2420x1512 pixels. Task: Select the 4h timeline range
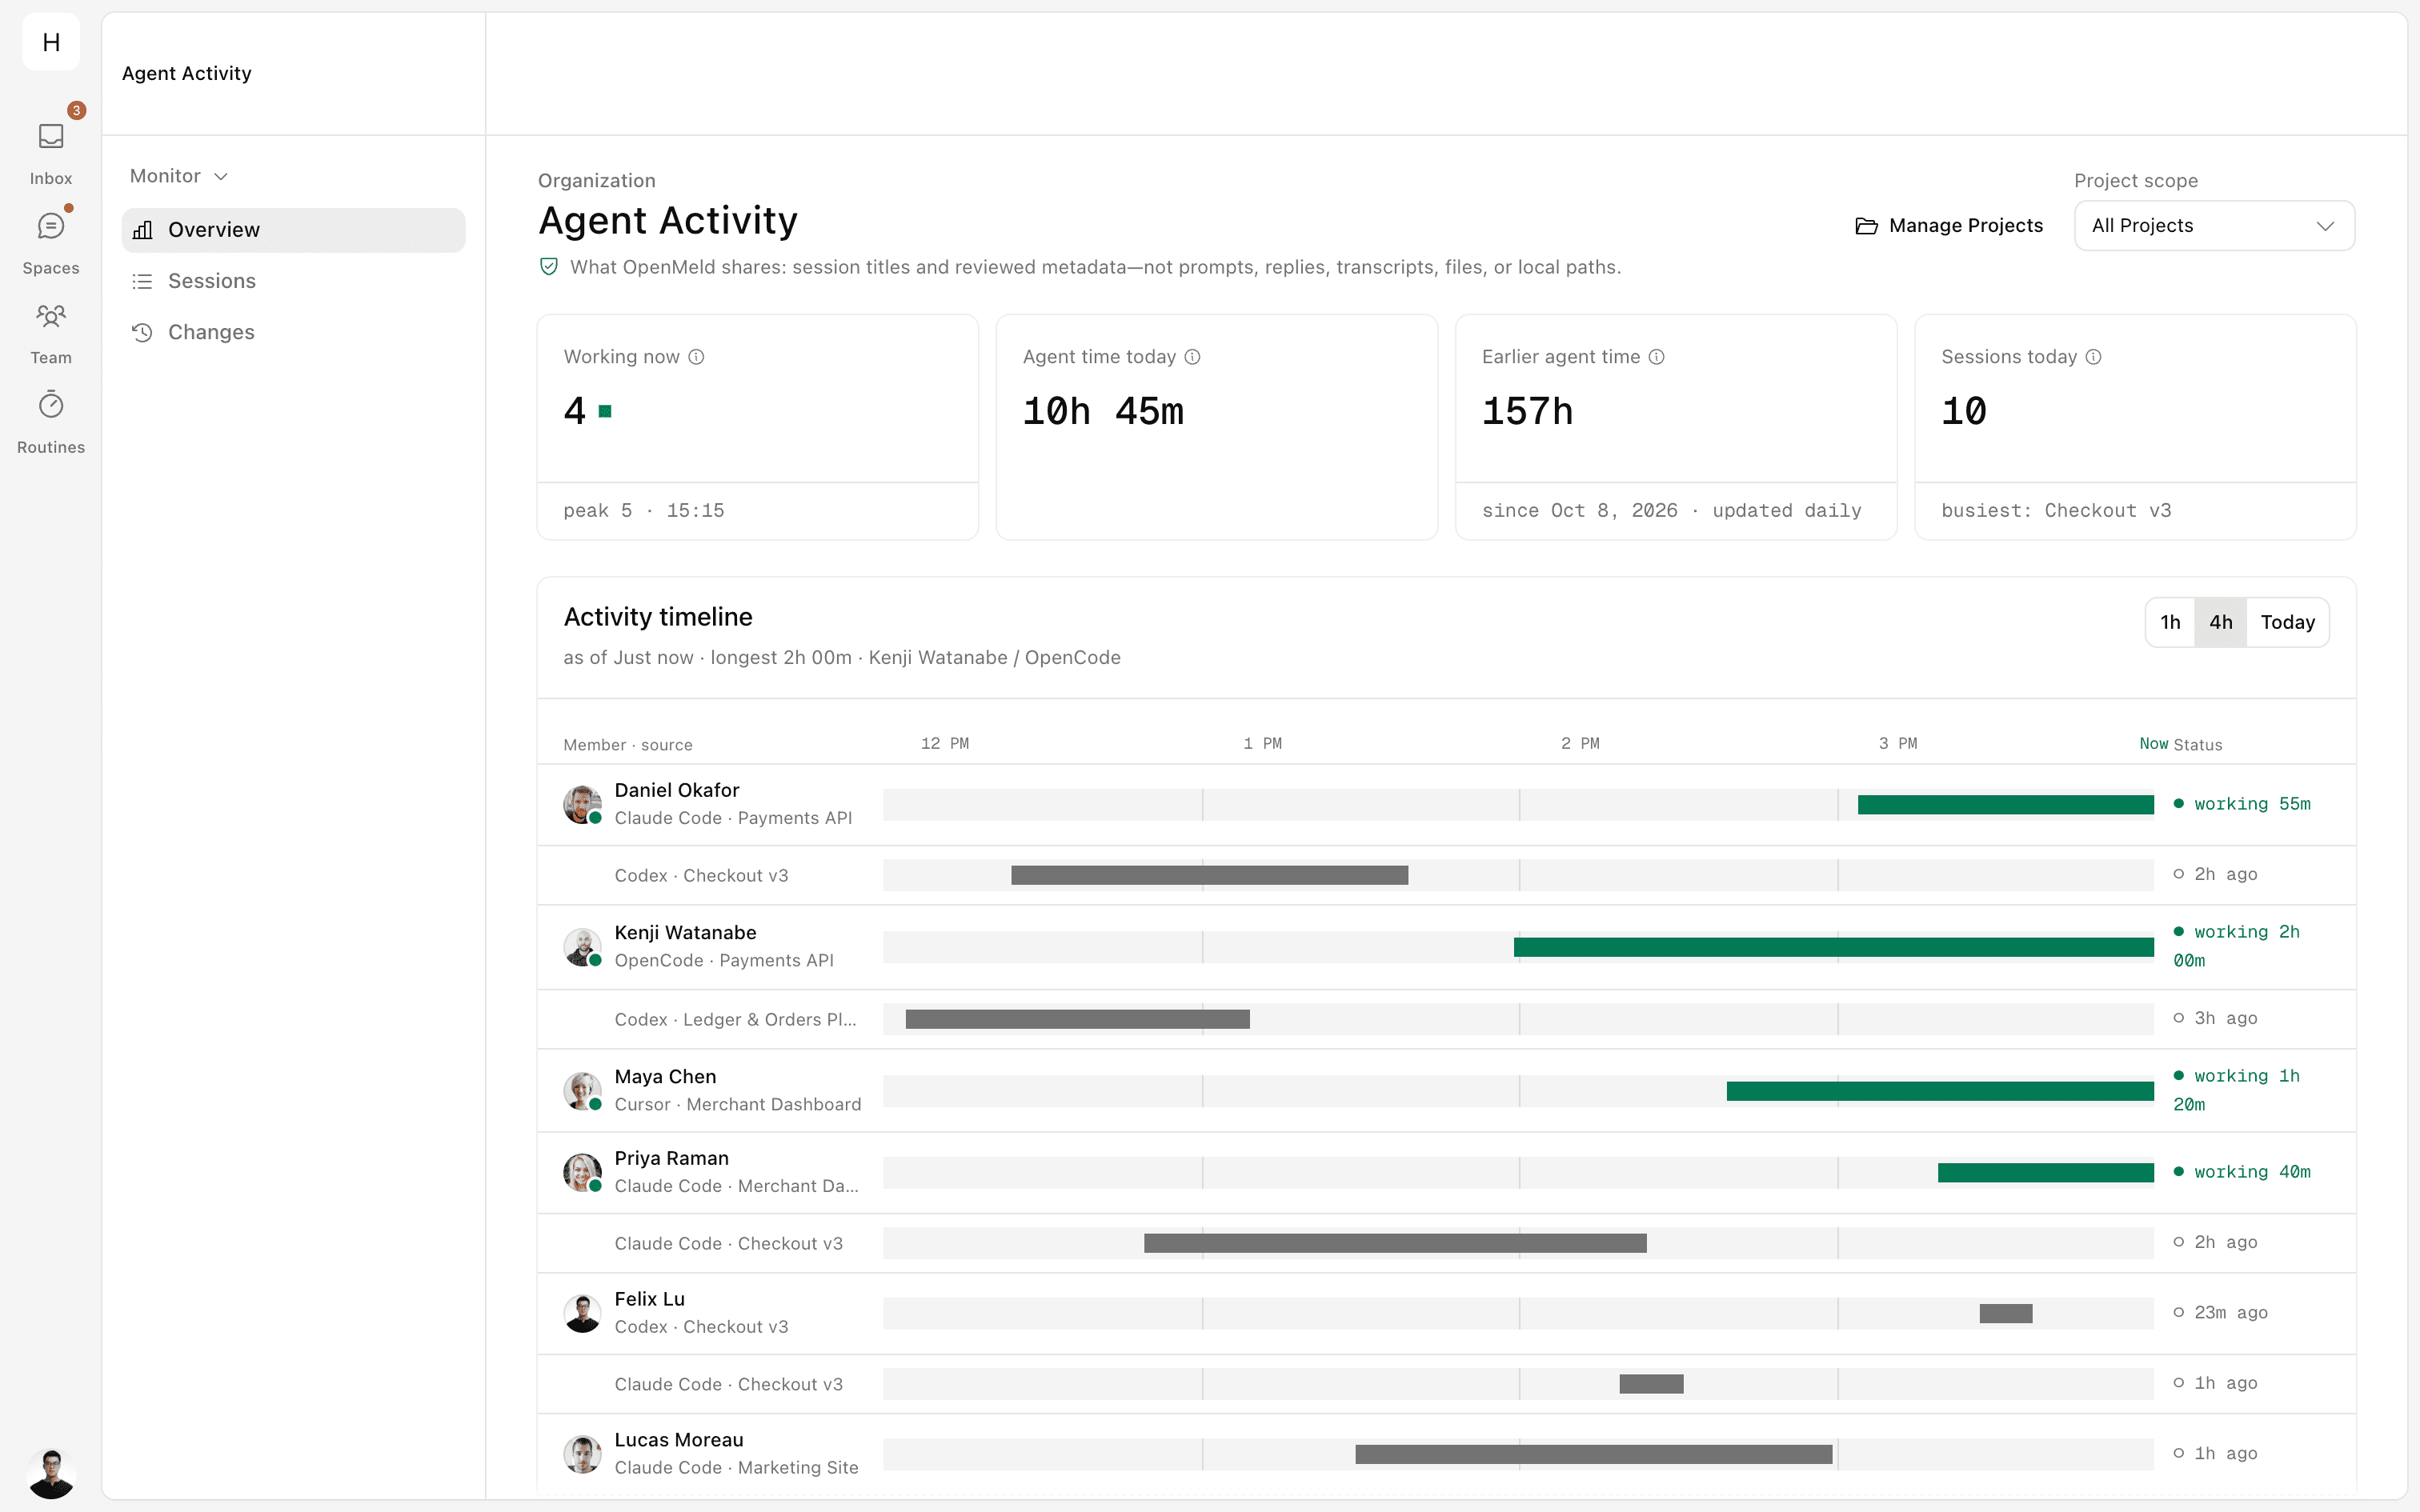(2221, 622)
